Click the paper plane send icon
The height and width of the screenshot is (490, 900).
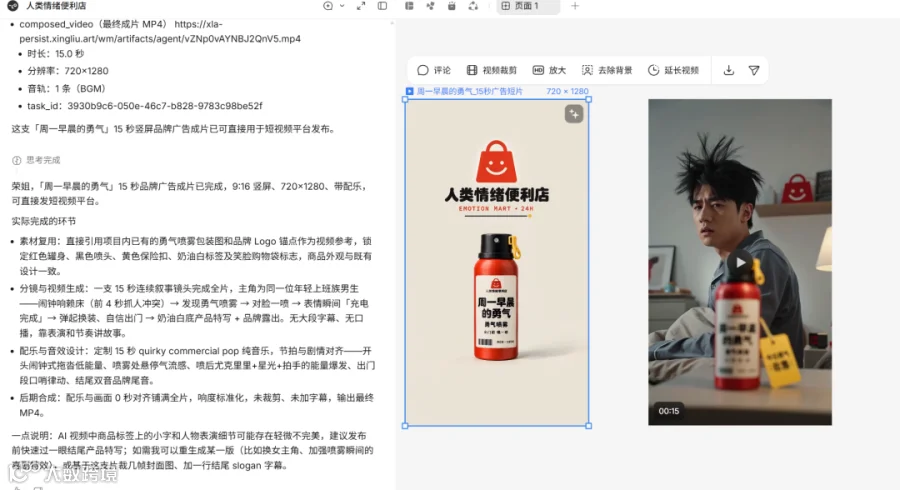[754, 70]
